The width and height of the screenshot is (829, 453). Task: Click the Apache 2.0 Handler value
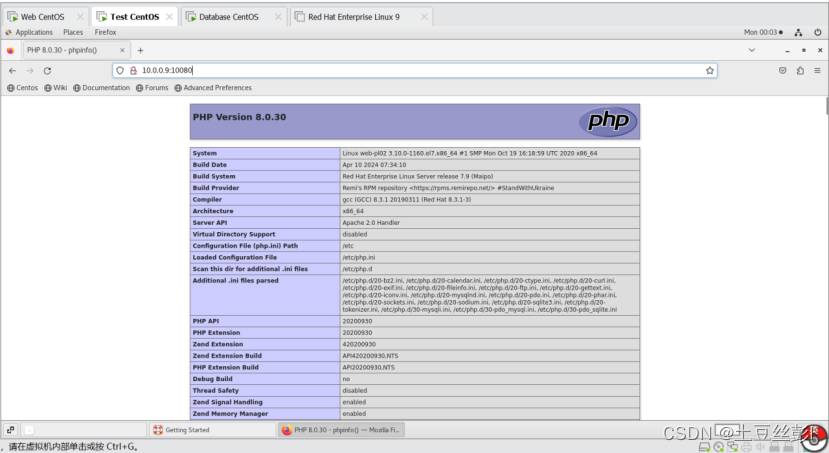pos(371,223)
